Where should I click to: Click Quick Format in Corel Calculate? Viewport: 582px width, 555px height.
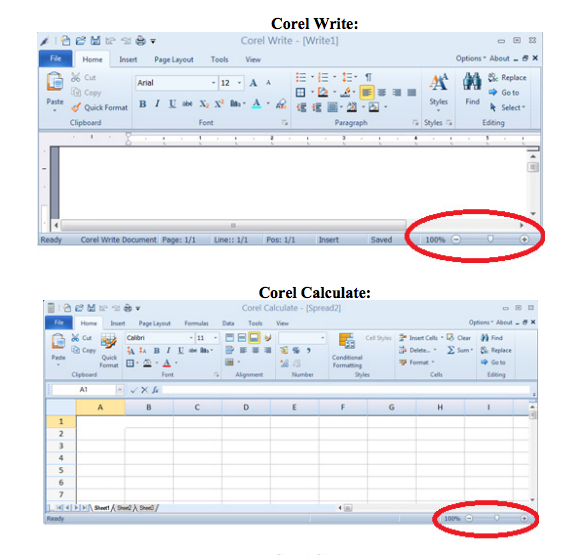click(109, 351)
